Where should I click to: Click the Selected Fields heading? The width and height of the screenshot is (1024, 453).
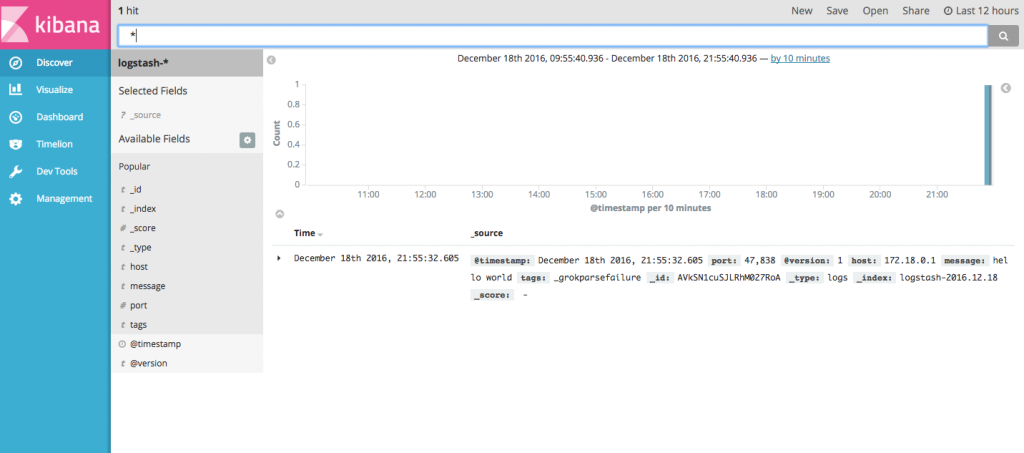(153, 91)
